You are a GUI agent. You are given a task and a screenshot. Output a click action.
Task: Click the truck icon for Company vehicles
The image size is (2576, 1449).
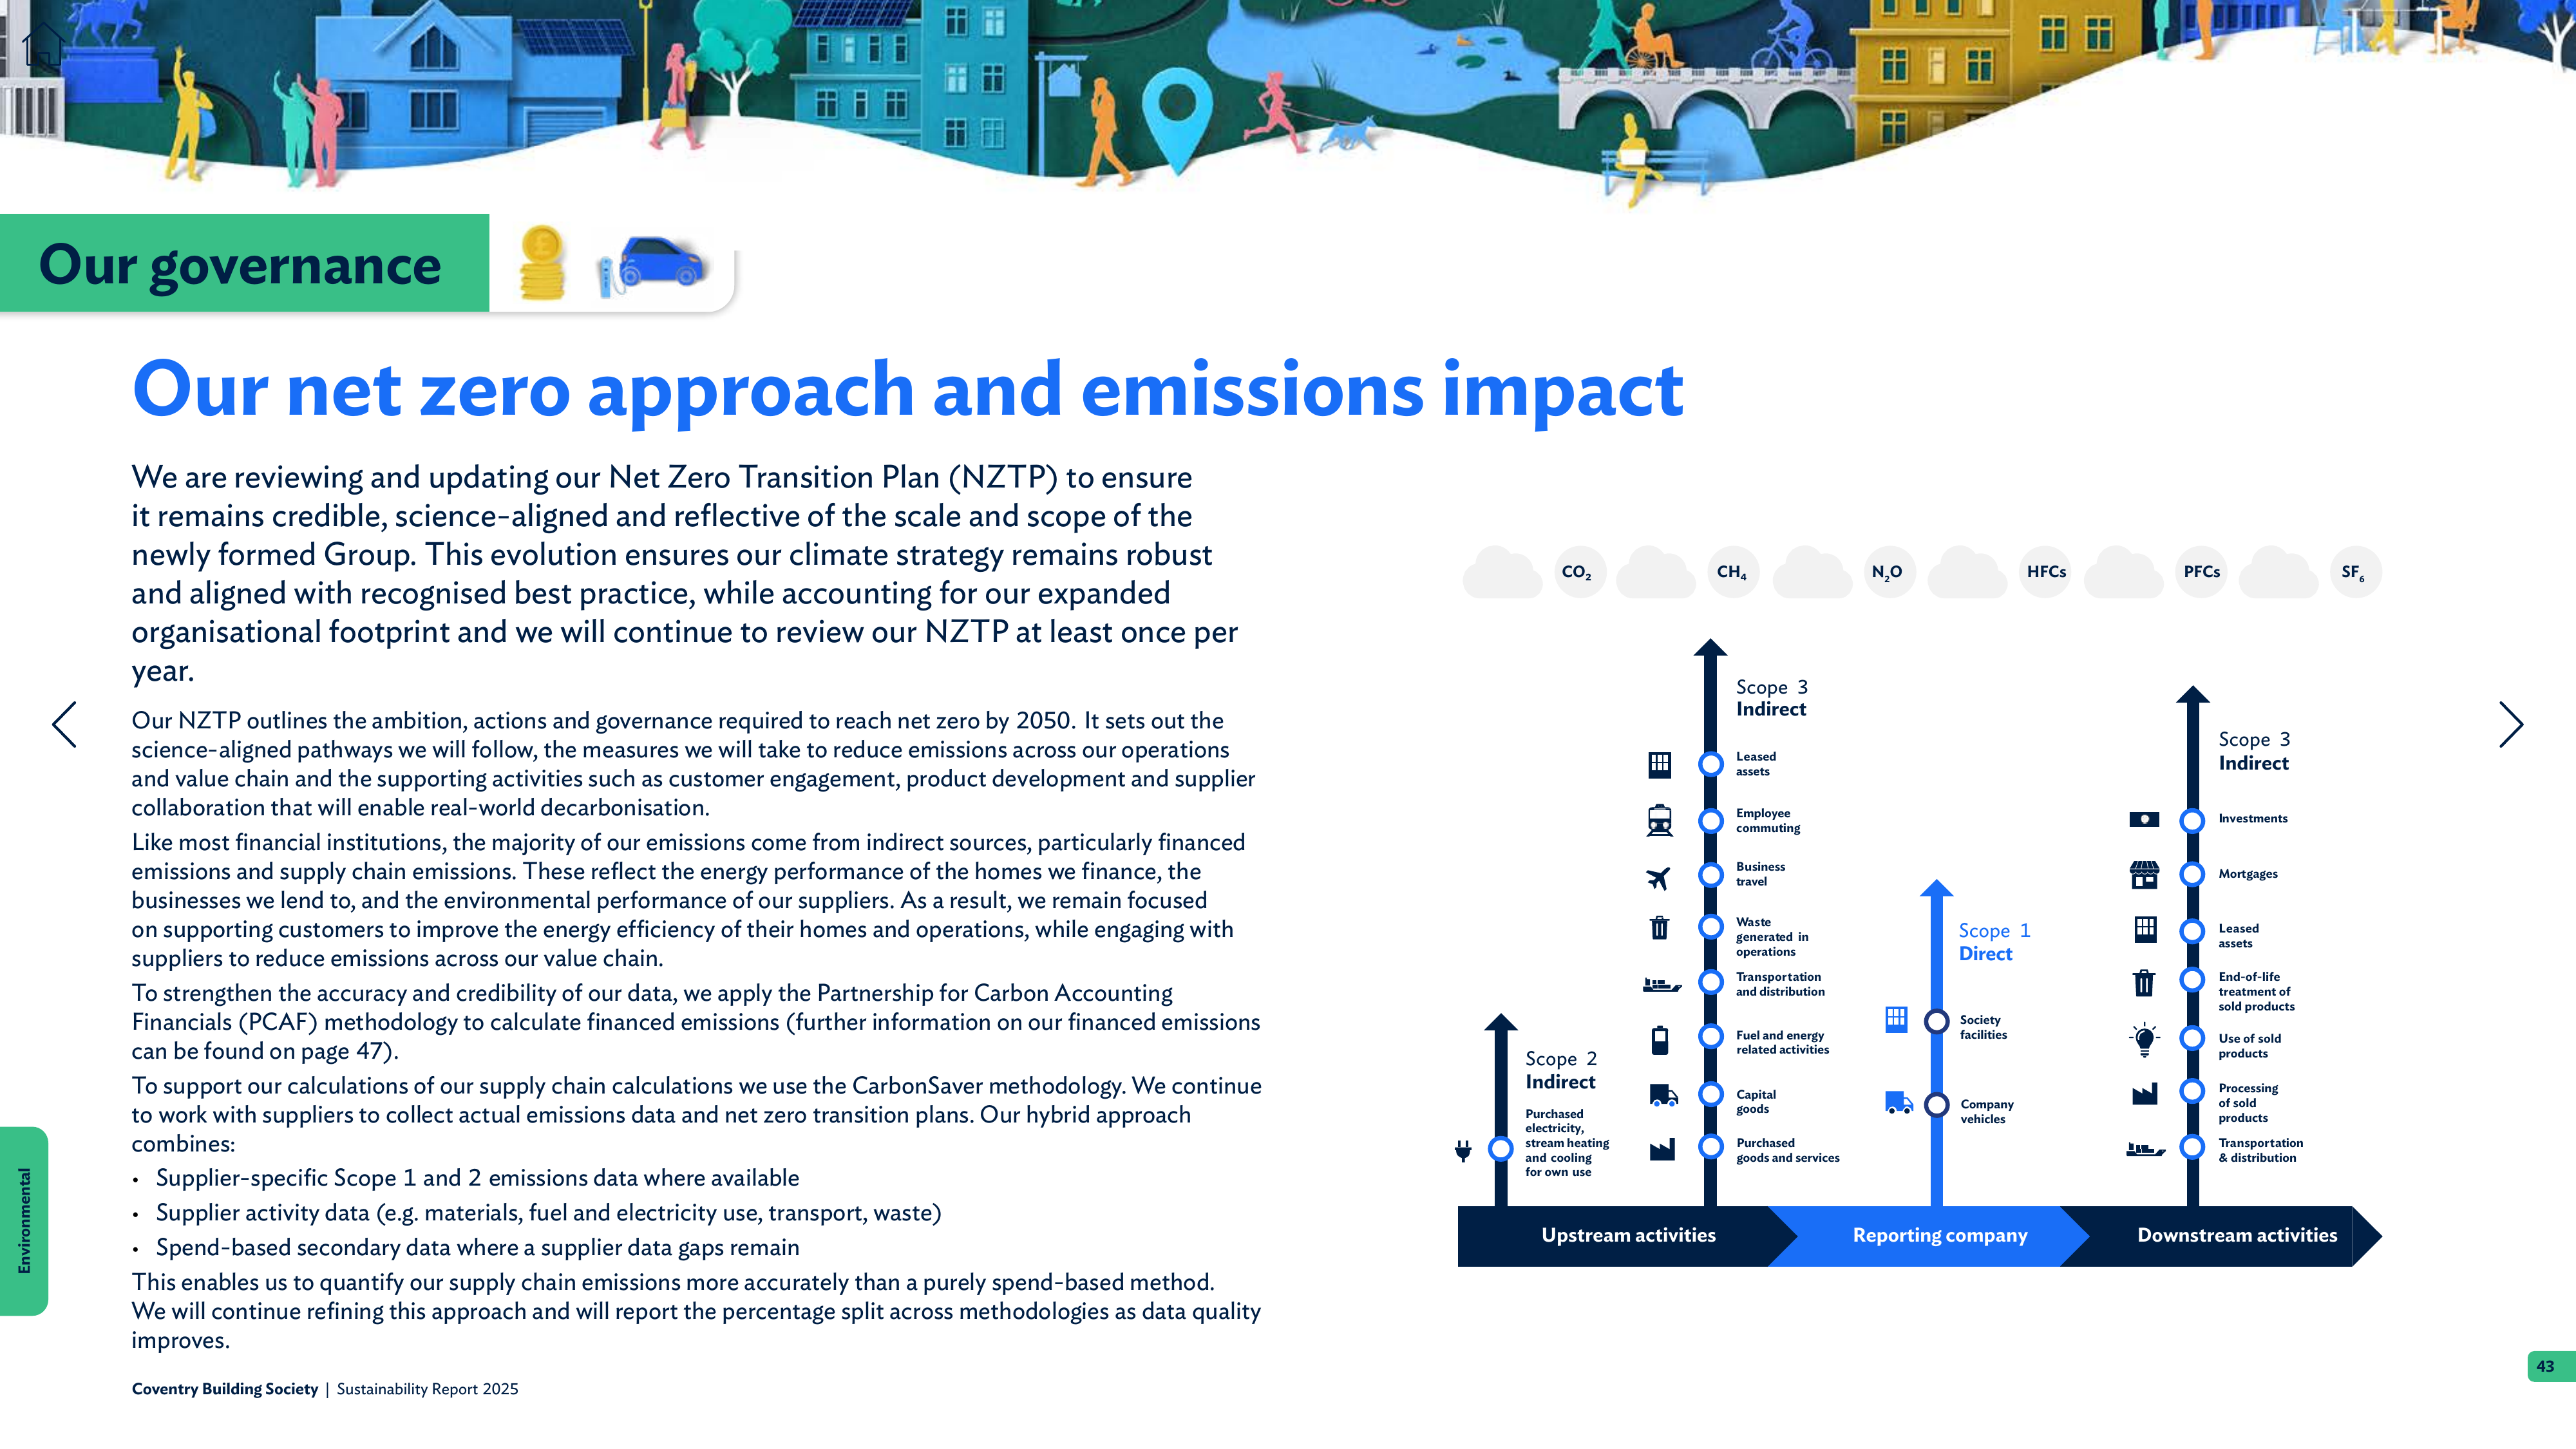click(x=1899, y=1103)
